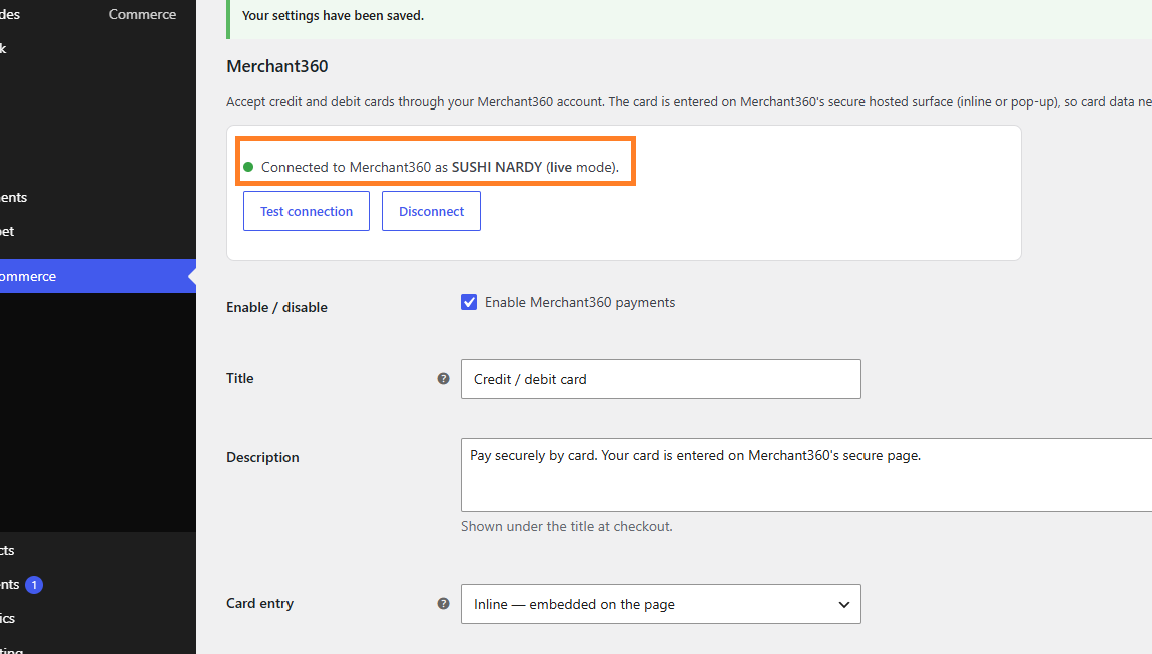Image resolution: width=1152 pixels, height=654 pixels.
Task: Click the Description text area
Action: pyautogui.click(x=806, y=475)
